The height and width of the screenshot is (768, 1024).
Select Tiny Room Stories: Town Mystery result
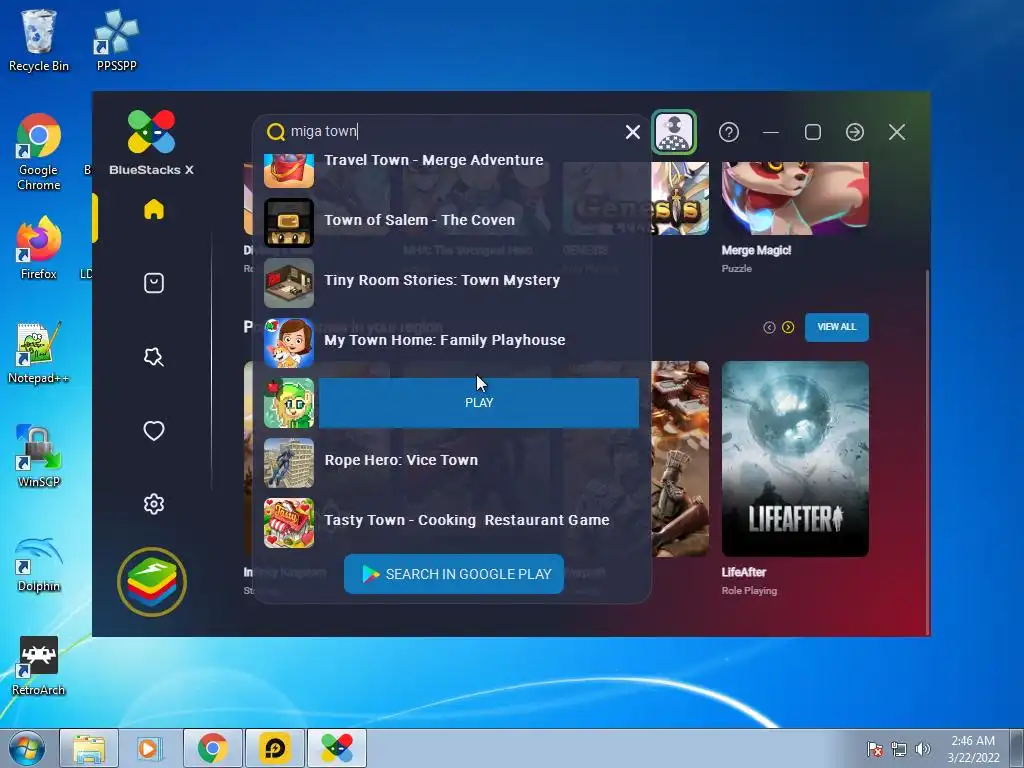tap(451, 283)
